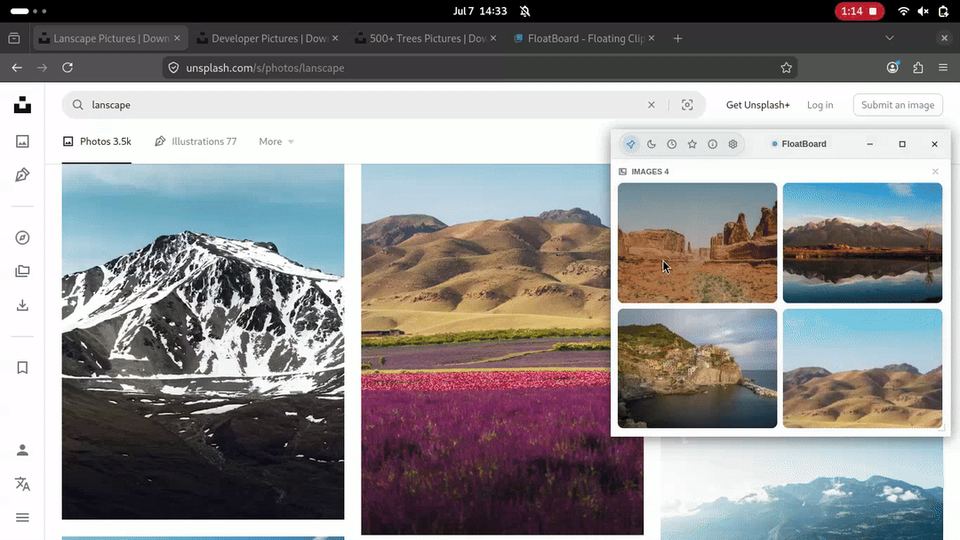The height and width of the screenshot is (540, 960).
Task: Open the clock and date menu
Action: 480,11
